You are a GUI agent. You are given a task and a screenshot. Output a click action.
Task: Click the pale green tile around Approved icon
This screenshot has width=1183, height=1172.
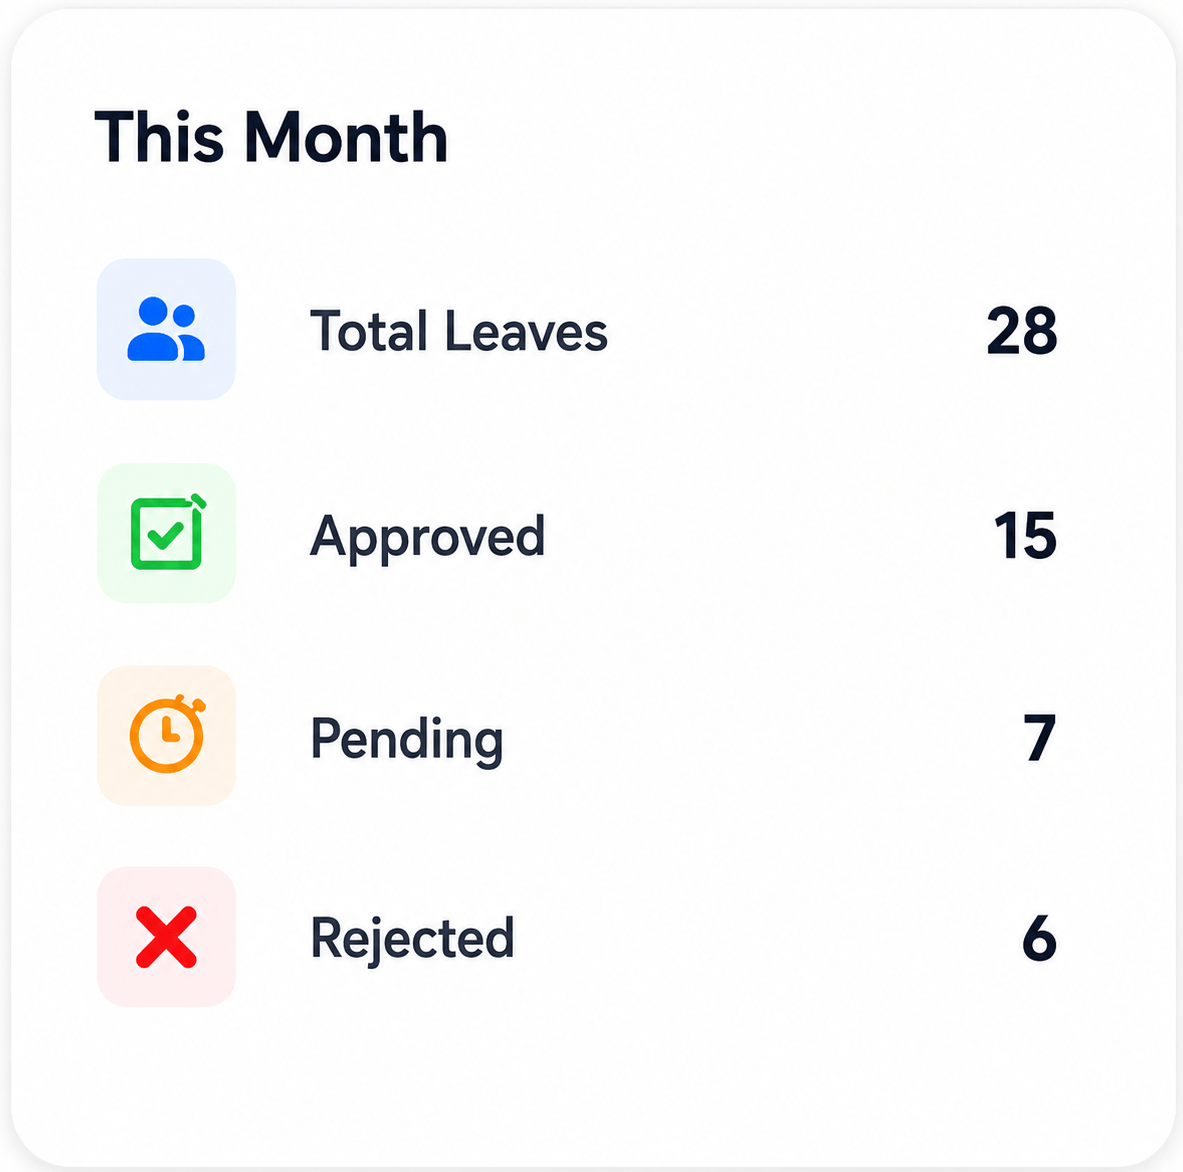click(166, 533)
